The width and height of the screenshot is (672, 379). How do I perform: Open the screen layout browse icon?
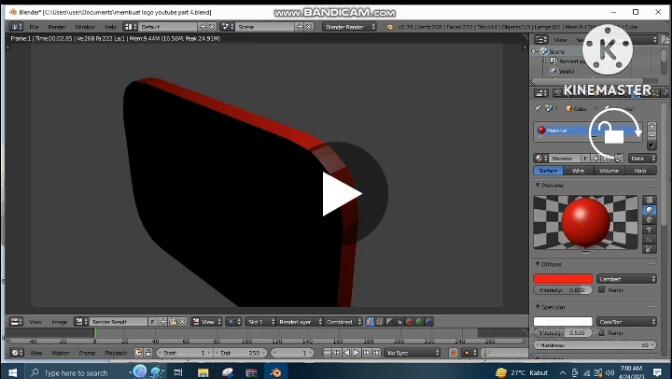[130, 27]
